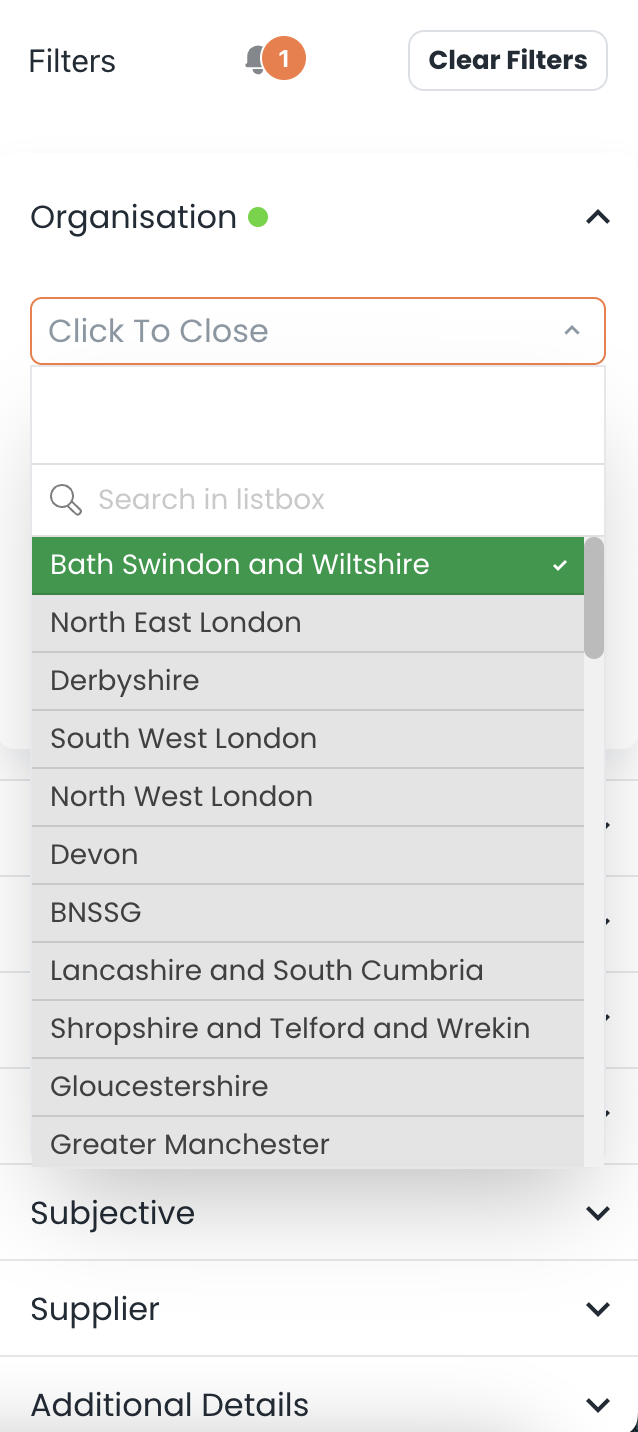
Task: Click the notification bell icon
Action: [x=255, y=60]
